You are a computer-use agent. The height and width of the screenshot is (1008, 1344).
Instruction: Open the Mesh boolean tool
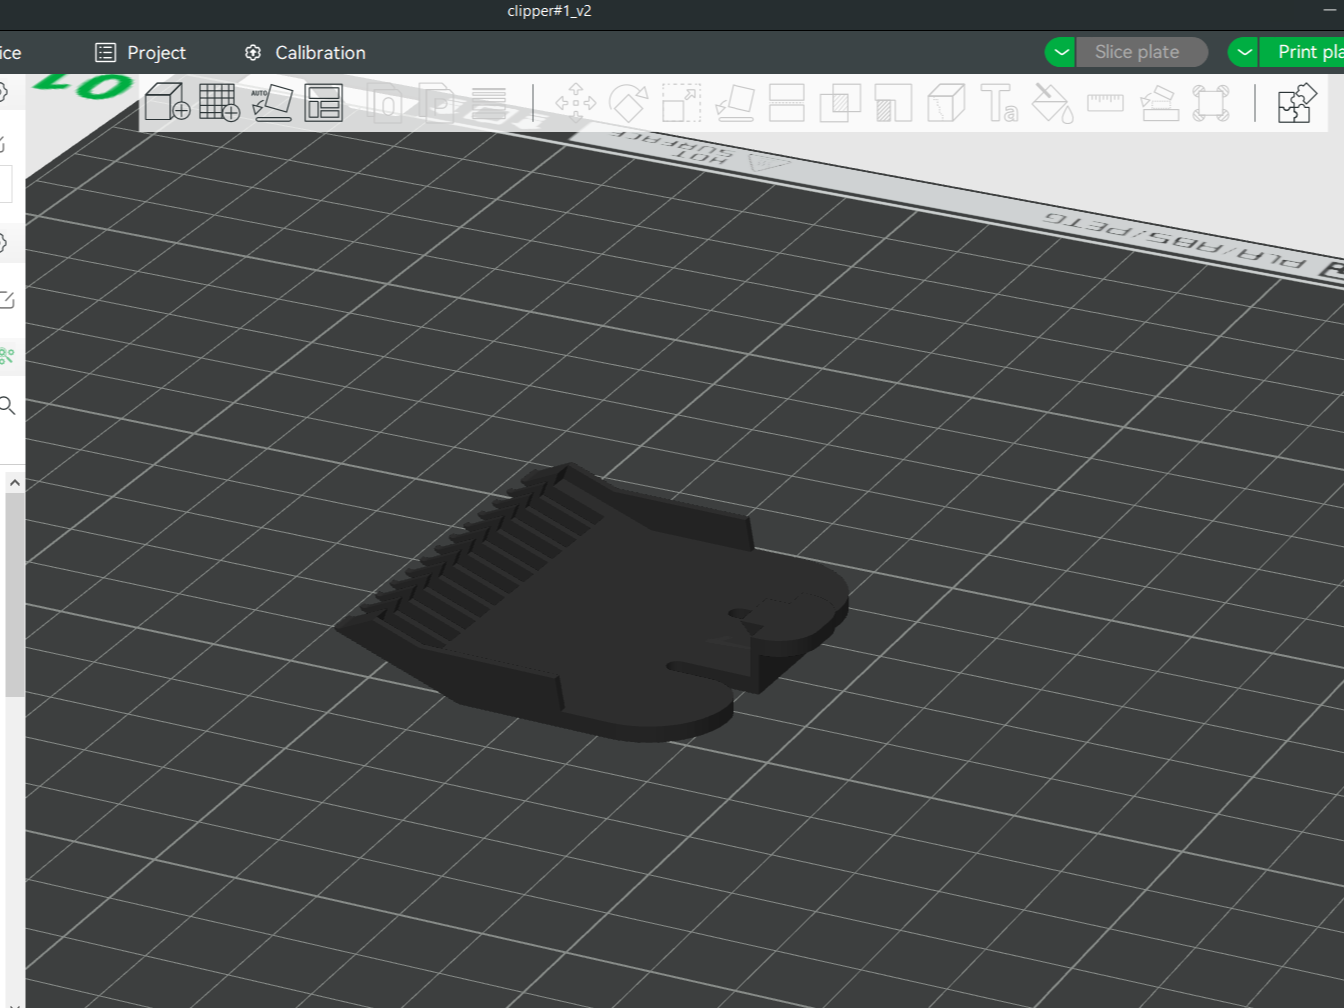tap(840, 103)
